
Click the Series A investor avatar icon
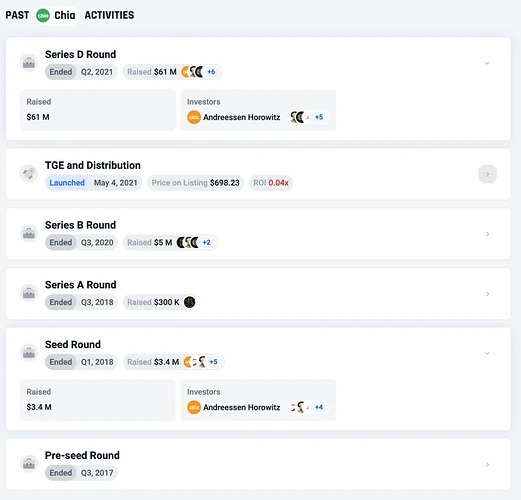[190, 302]
